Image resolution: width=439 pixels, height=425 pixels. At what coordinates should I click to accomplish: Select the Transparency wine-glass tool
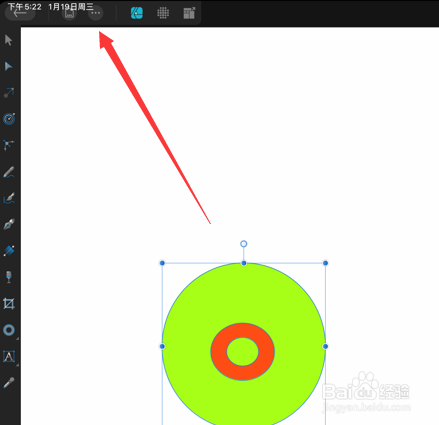tap(9, 277)
